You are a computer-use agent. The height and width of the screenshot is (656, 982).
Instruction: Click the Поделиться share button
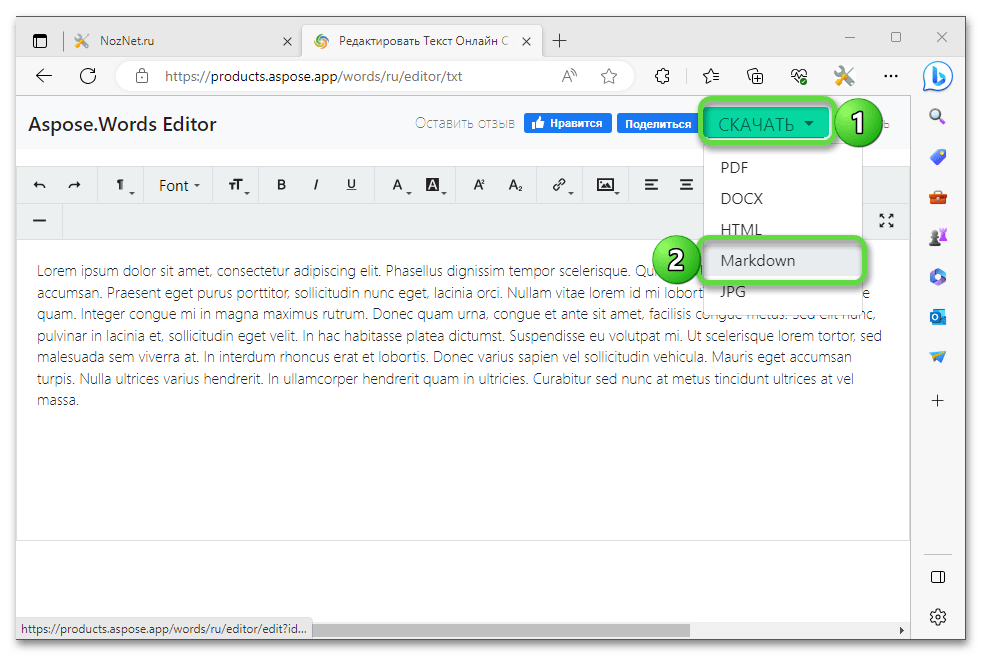pos(658,123)
